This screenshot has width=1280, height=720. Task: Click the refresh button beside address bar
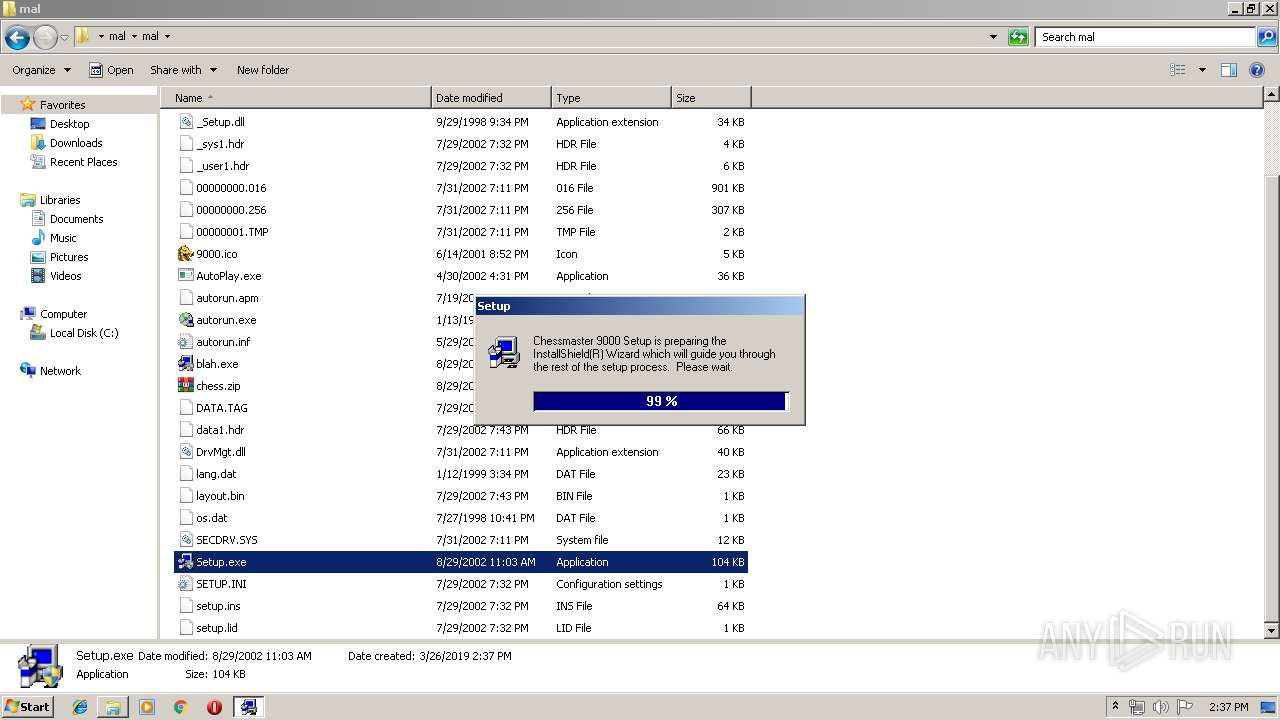click(1018, 37)
